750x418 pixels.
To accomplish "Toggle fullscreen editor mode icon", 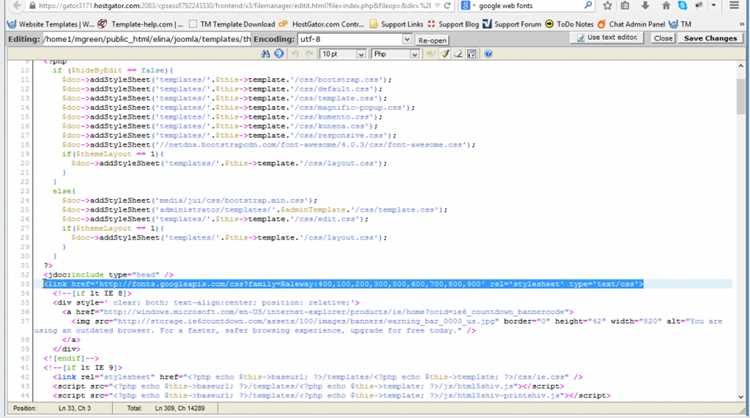I will (x=472, y=54).
